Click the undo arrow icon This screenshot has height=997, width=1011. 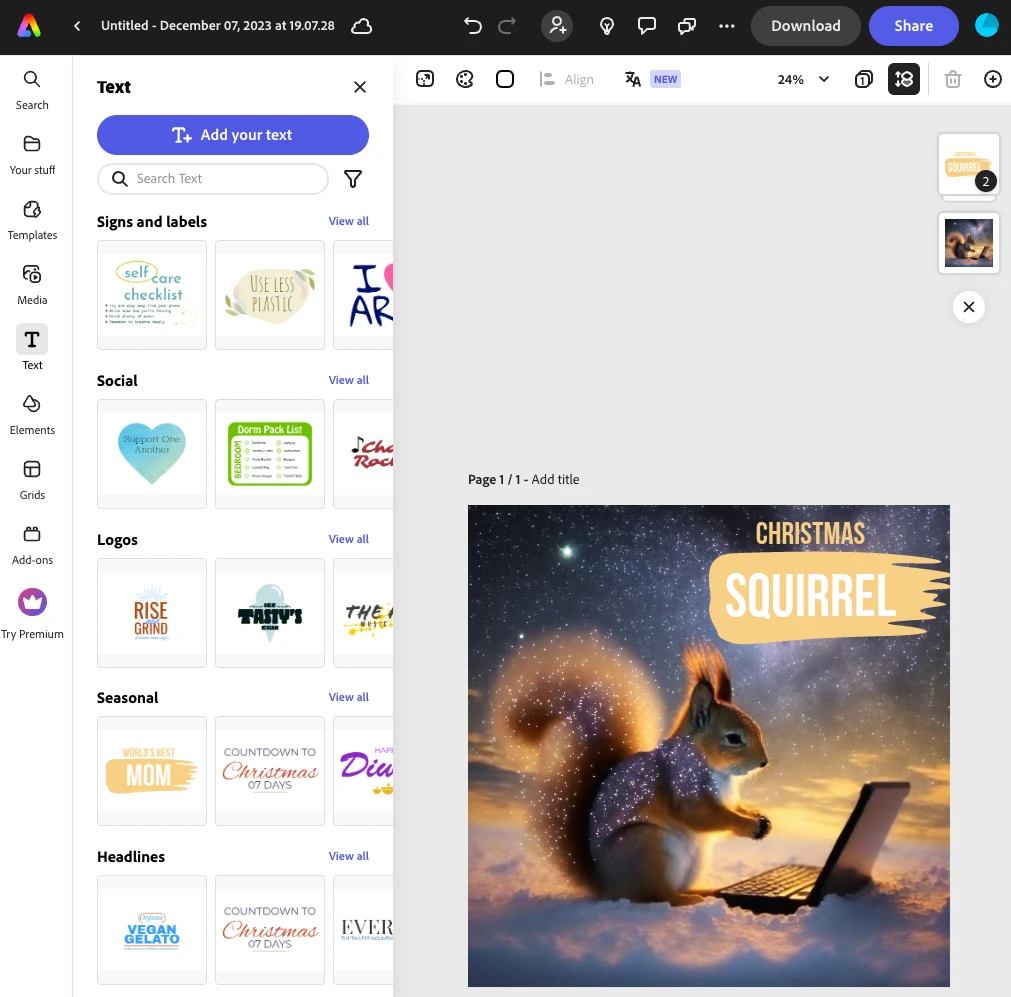click(473, 26)
